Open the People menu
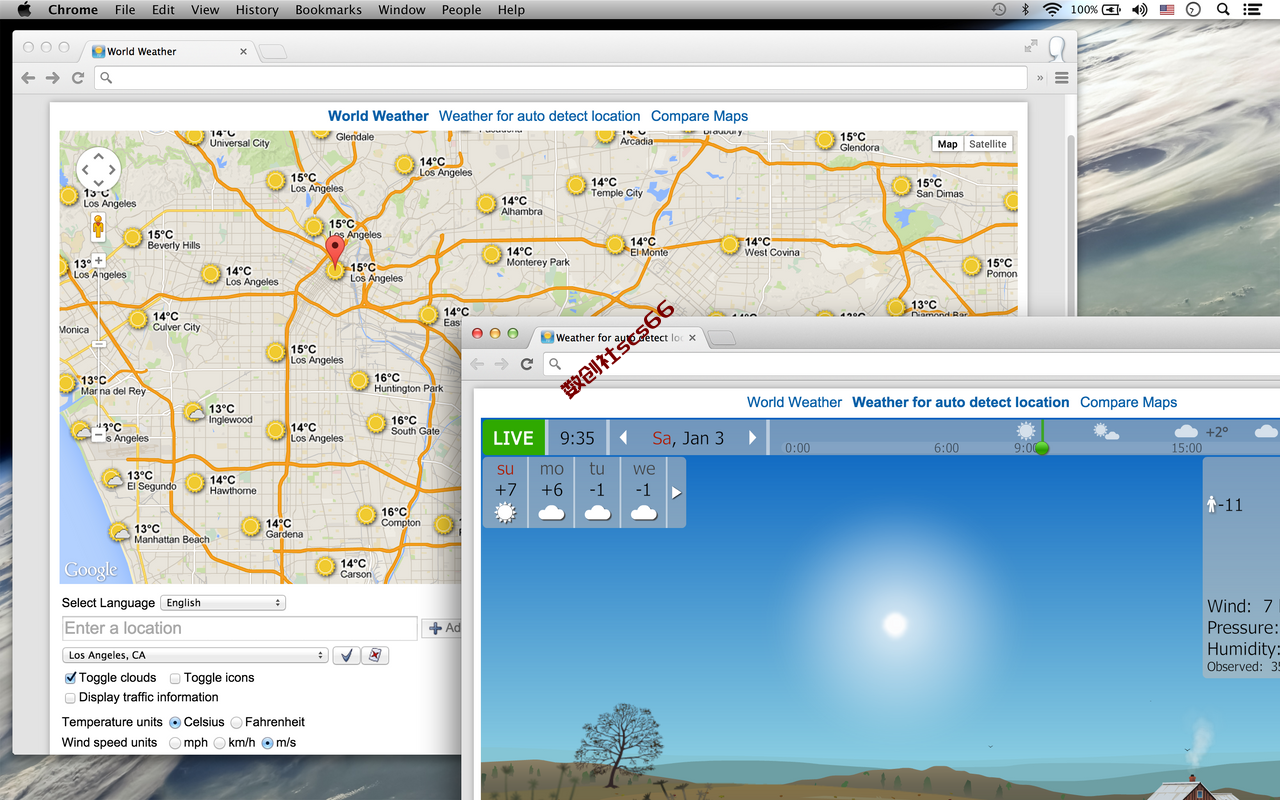 (x=461, y=10)
